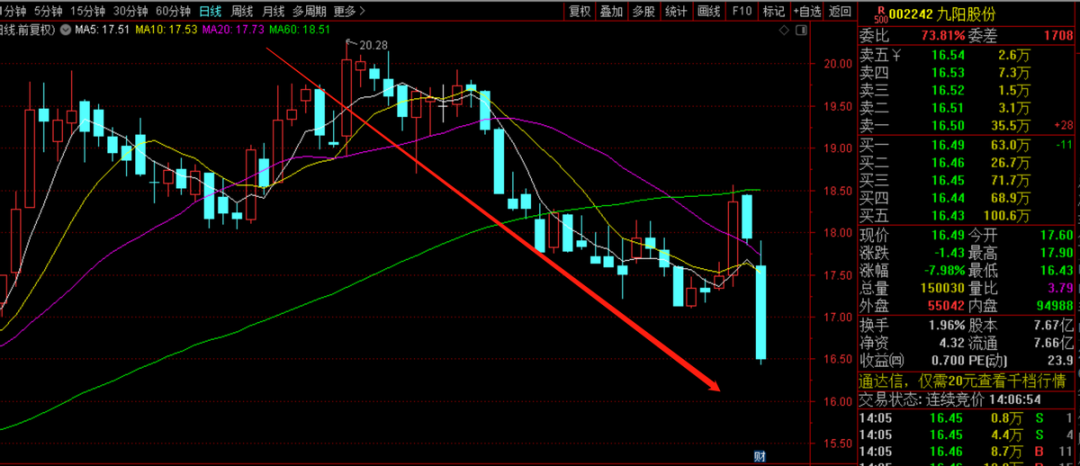
Task: Expand the 更多 periods menu
Action: 347,11
